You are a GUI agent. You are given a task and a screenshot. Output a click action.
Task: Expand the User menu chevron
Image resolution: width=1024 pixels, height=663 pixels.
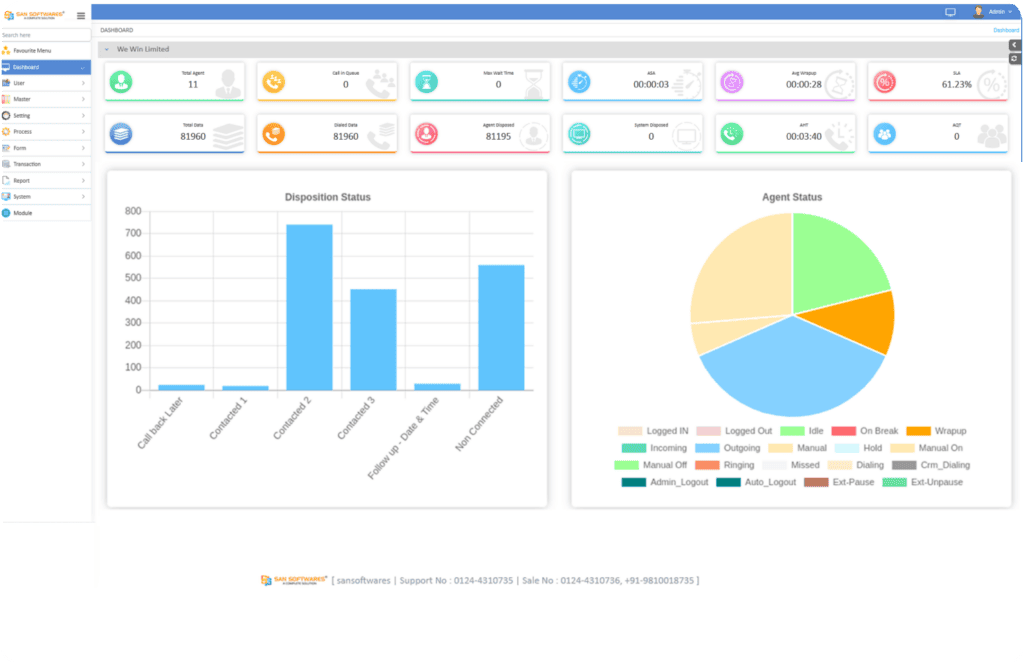[83, 83]
